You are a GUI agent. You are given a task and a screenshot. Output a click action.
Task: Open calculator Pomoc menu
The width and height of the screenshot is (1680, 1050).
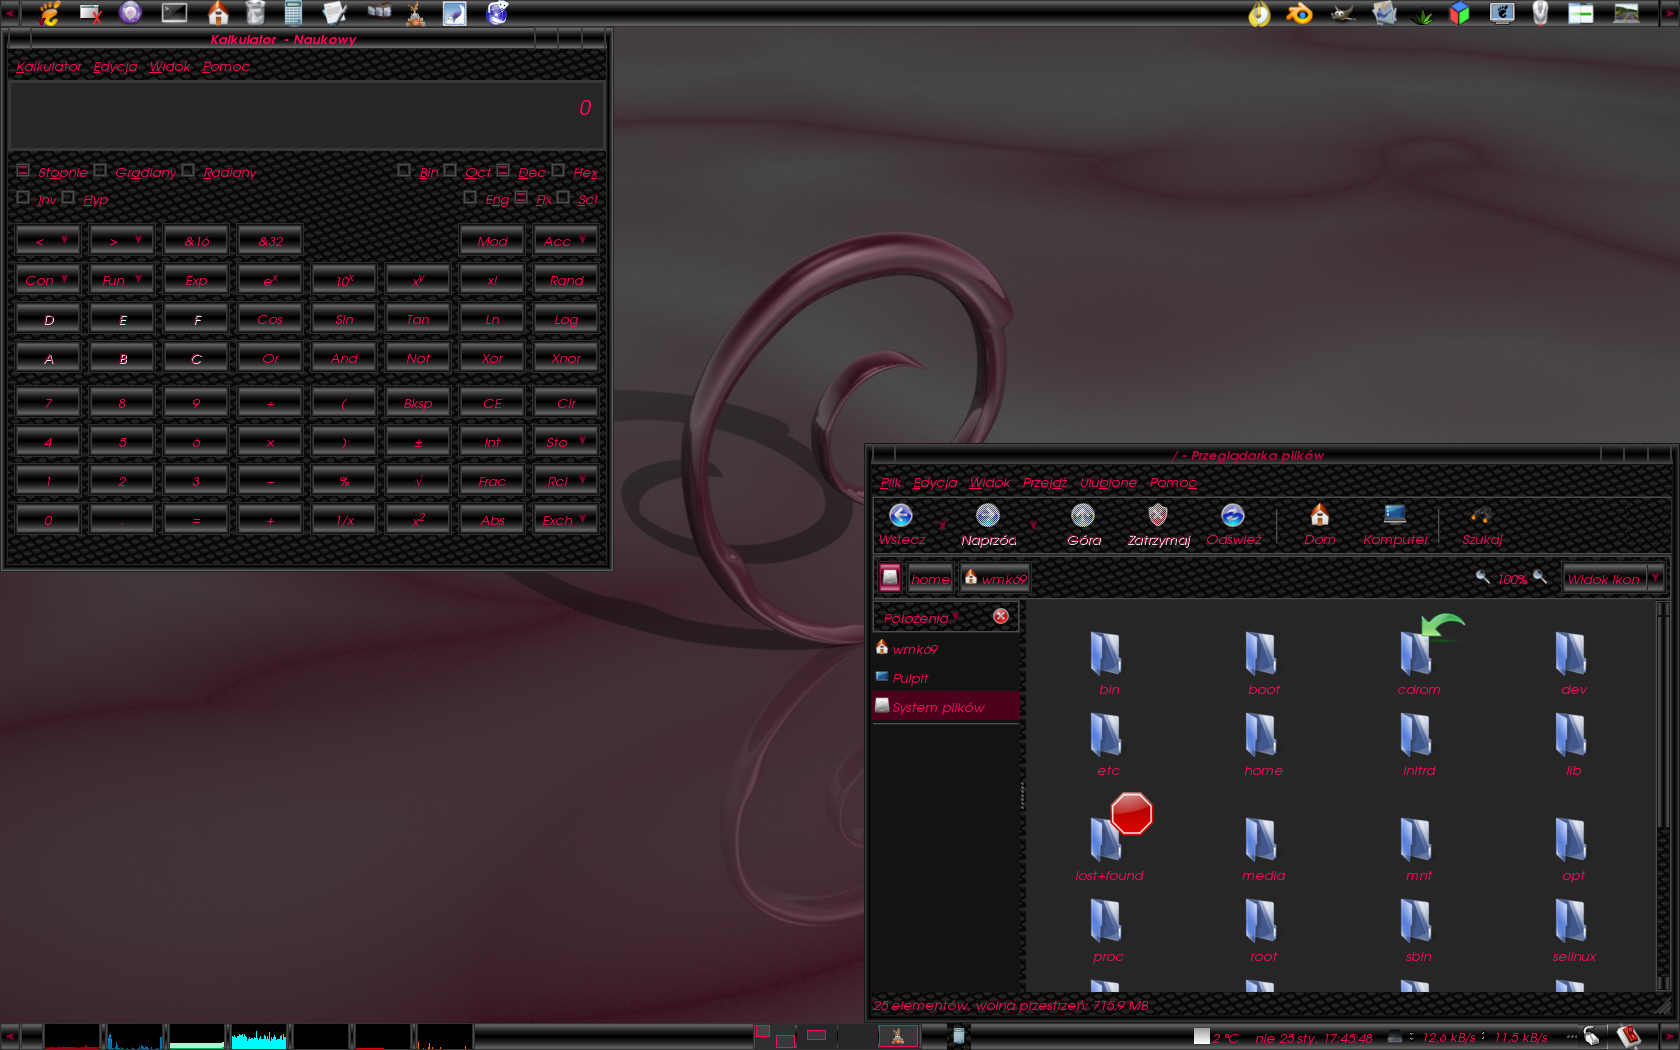(225, 67)
